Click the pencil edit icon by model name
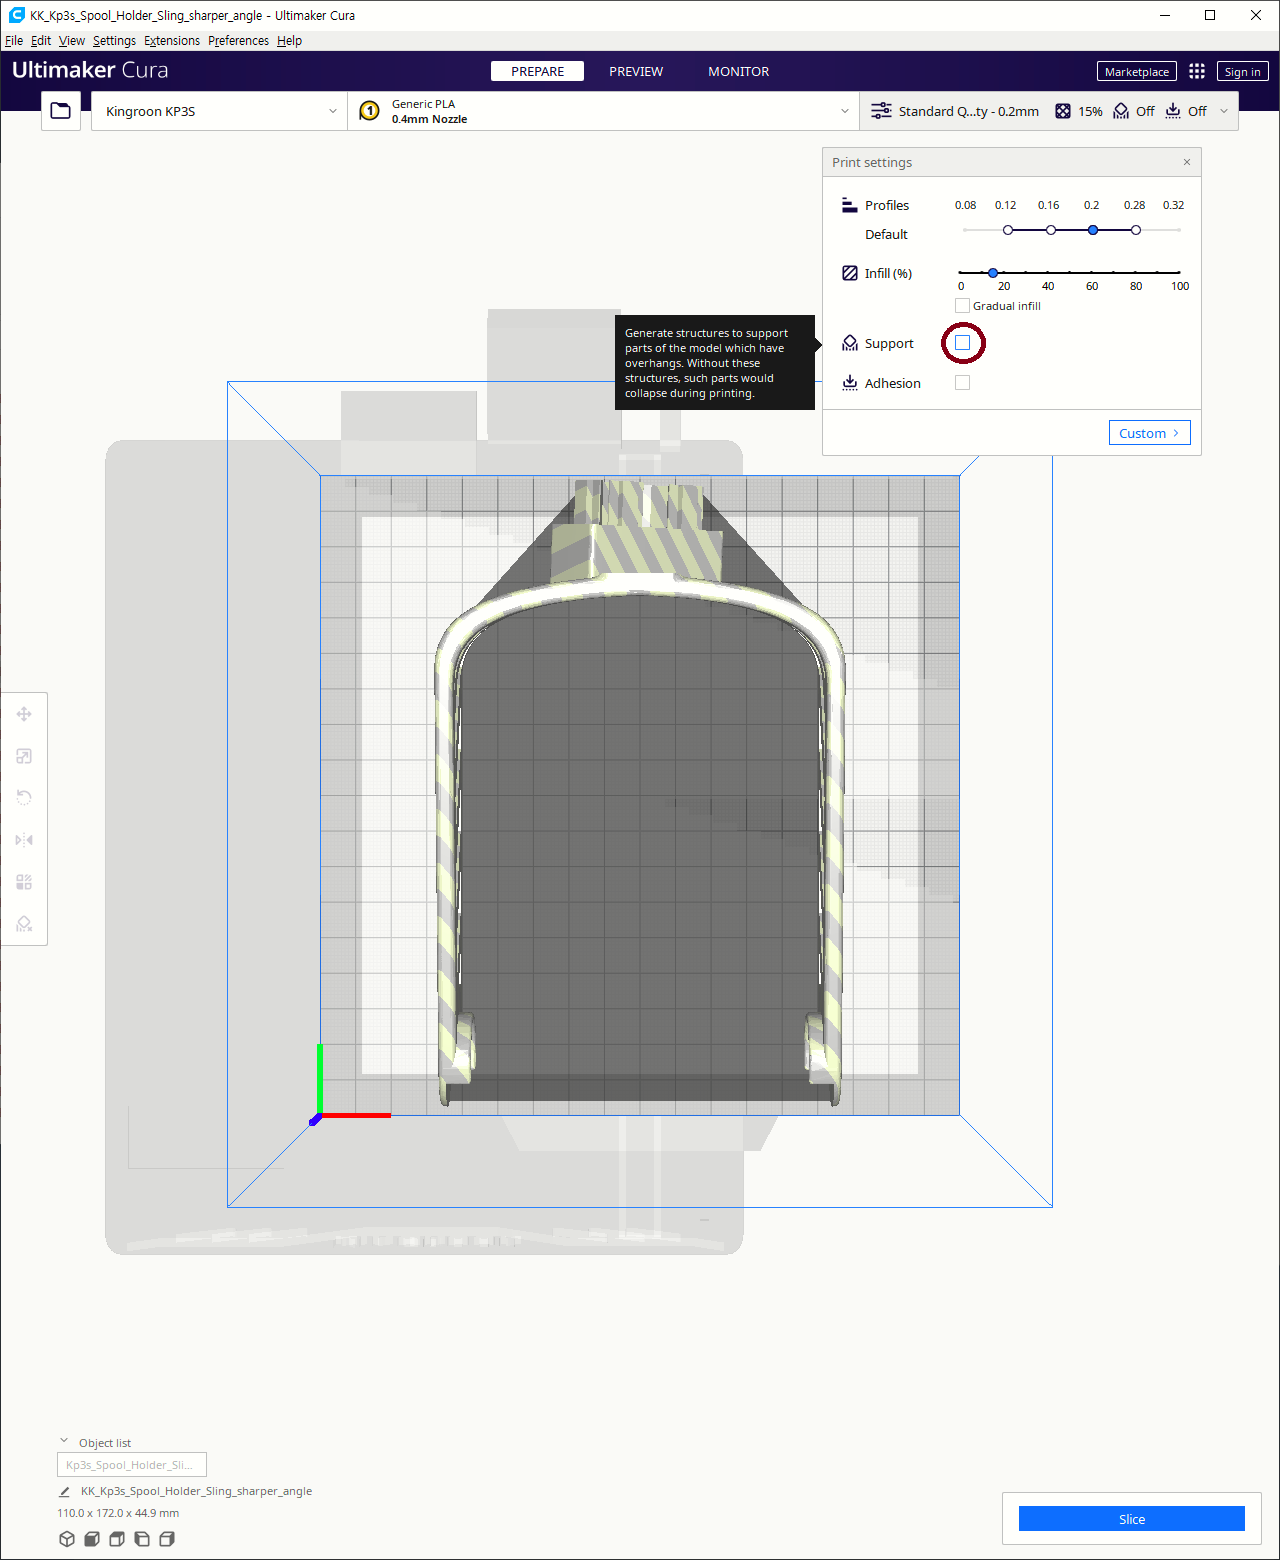The image size is (1280, 1560). [x=65, y=1491]
